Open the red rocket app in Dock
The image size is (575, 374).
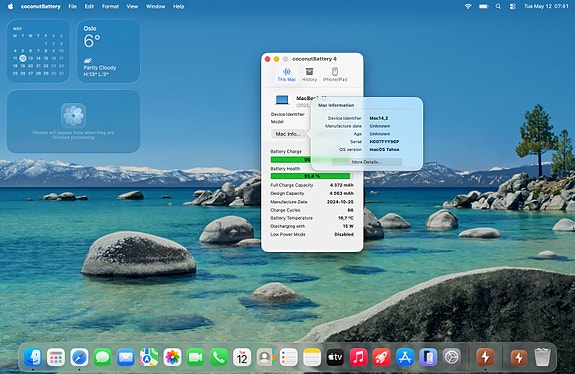(382, 357)
